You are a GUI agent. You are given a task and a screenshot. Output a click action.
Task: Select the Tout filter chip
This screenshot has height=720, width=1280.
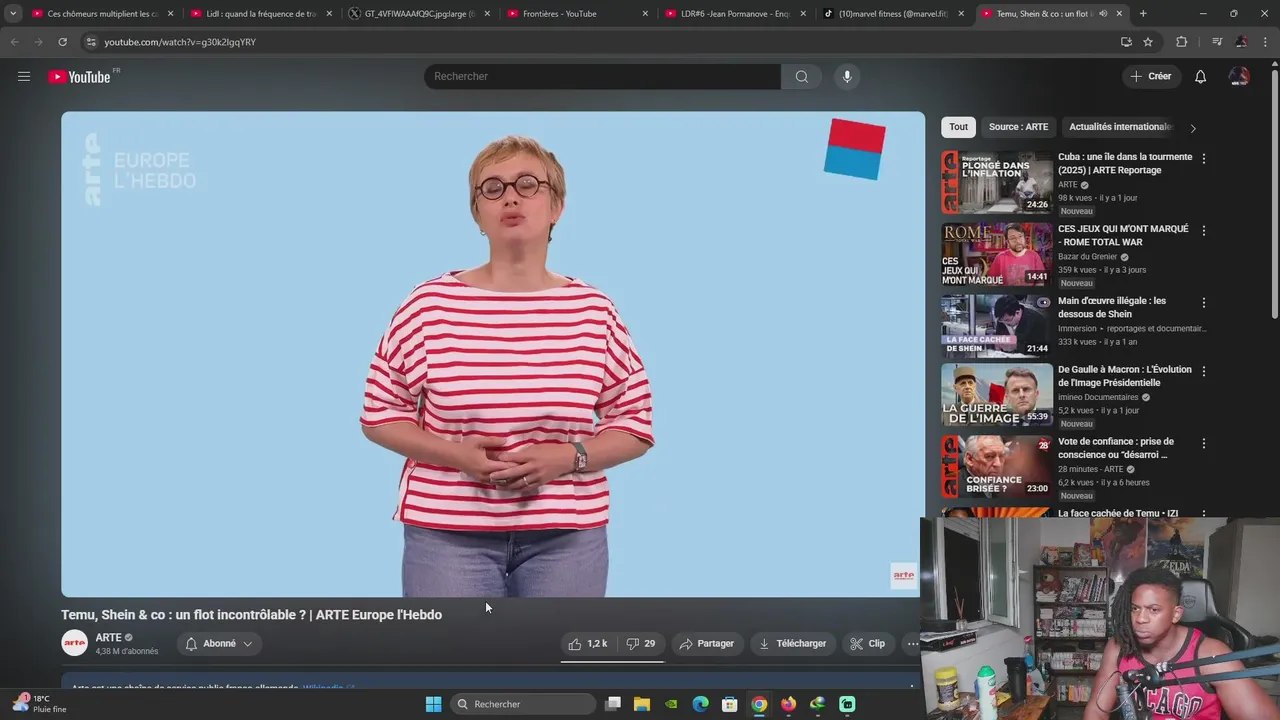click(x=958, y=127)
